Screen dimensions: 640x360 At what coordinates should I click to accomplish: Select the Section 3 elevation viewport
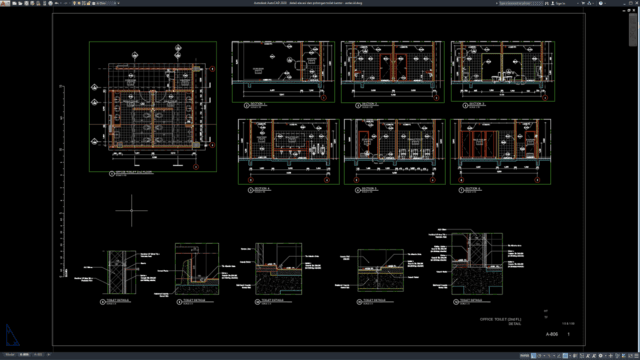pyautogui.click(x=503, y=71)
